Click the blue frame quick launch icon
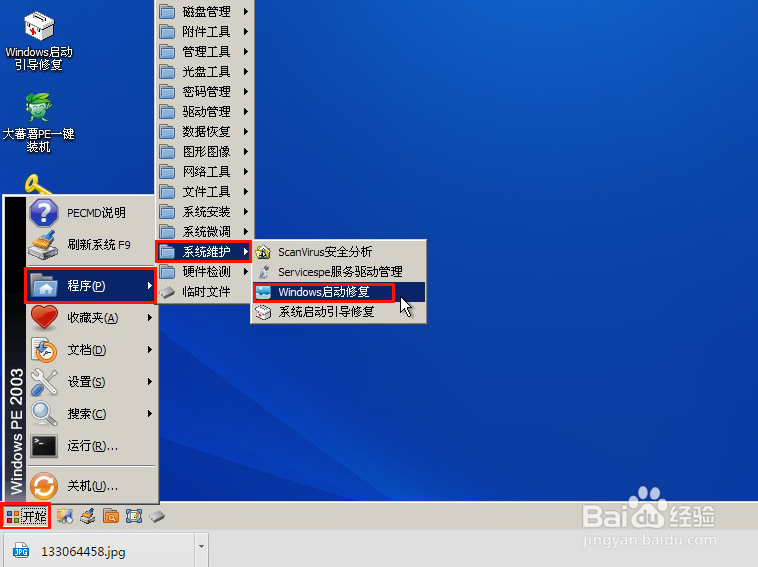Viewport: 758px width, 567px height. [x=134, y=516]
